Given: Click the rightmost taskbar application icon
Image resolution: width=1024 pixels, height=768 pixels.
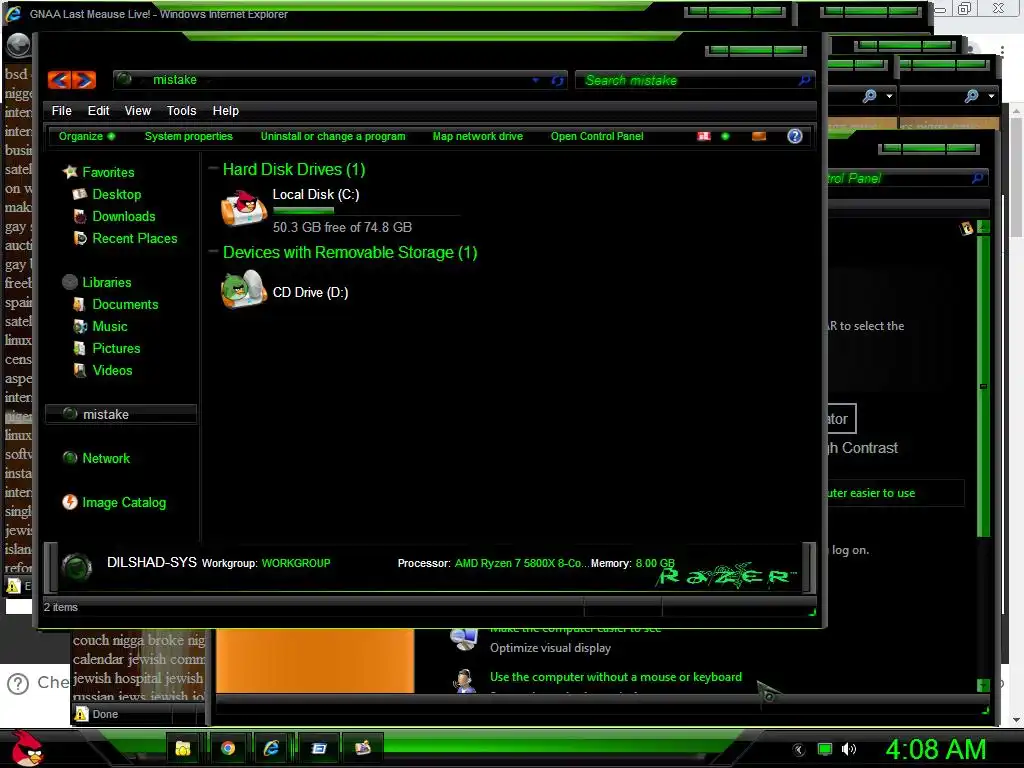Looking at the screenshot, I should pos(363,748).
